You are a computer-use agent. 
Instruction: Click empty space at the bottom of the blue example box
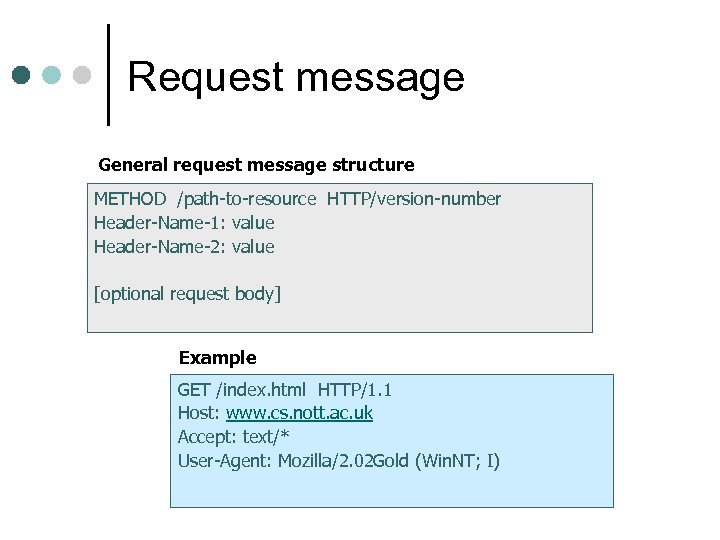coord(390,490)
